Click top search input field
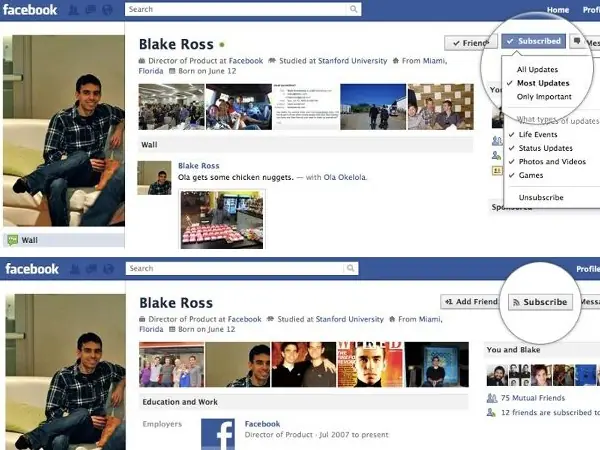 click(x=243, y=9)
